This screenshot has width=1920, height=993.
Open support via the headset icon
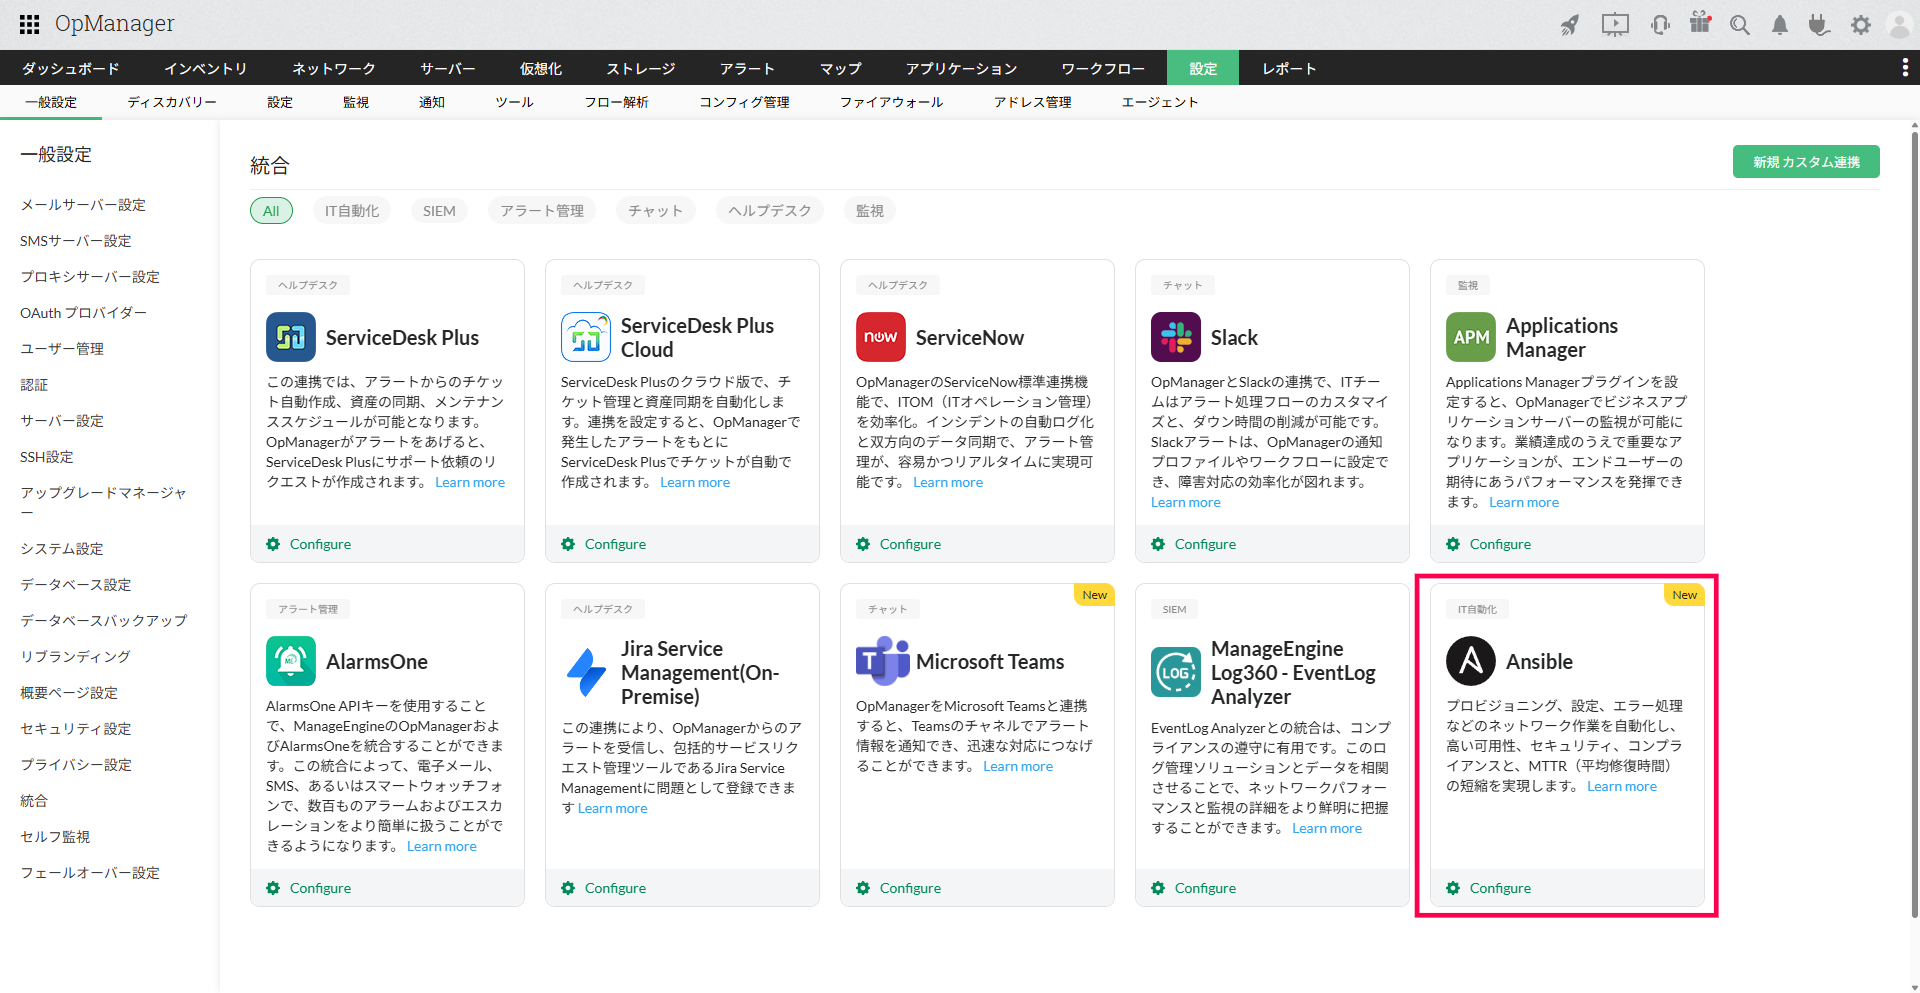point(1660,25)
